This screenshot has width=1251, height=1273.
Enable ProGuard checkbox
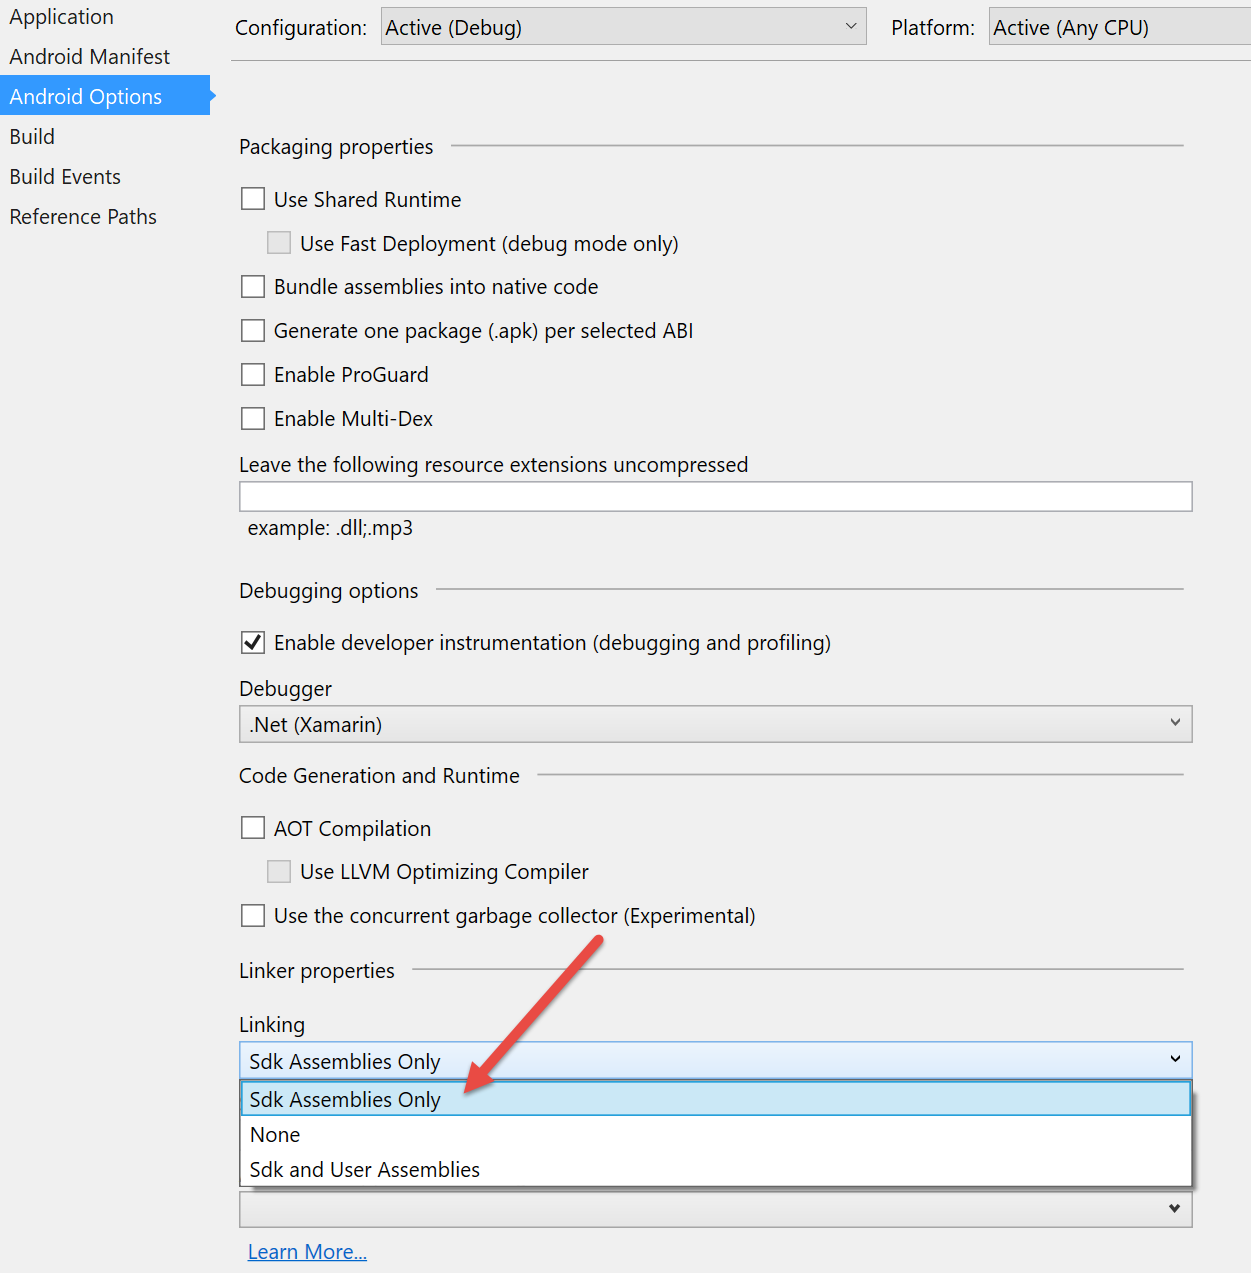pyautogui.click(x=253, y=375)
